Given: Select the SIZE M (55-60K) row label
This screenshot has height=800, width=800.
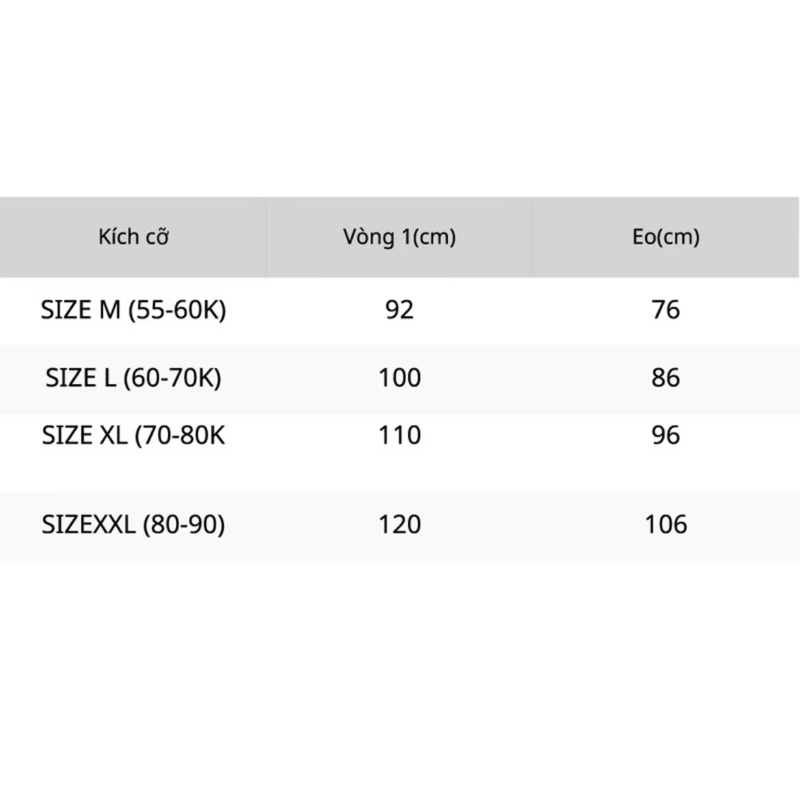Looking at the screenshot, I should (133, 310).
